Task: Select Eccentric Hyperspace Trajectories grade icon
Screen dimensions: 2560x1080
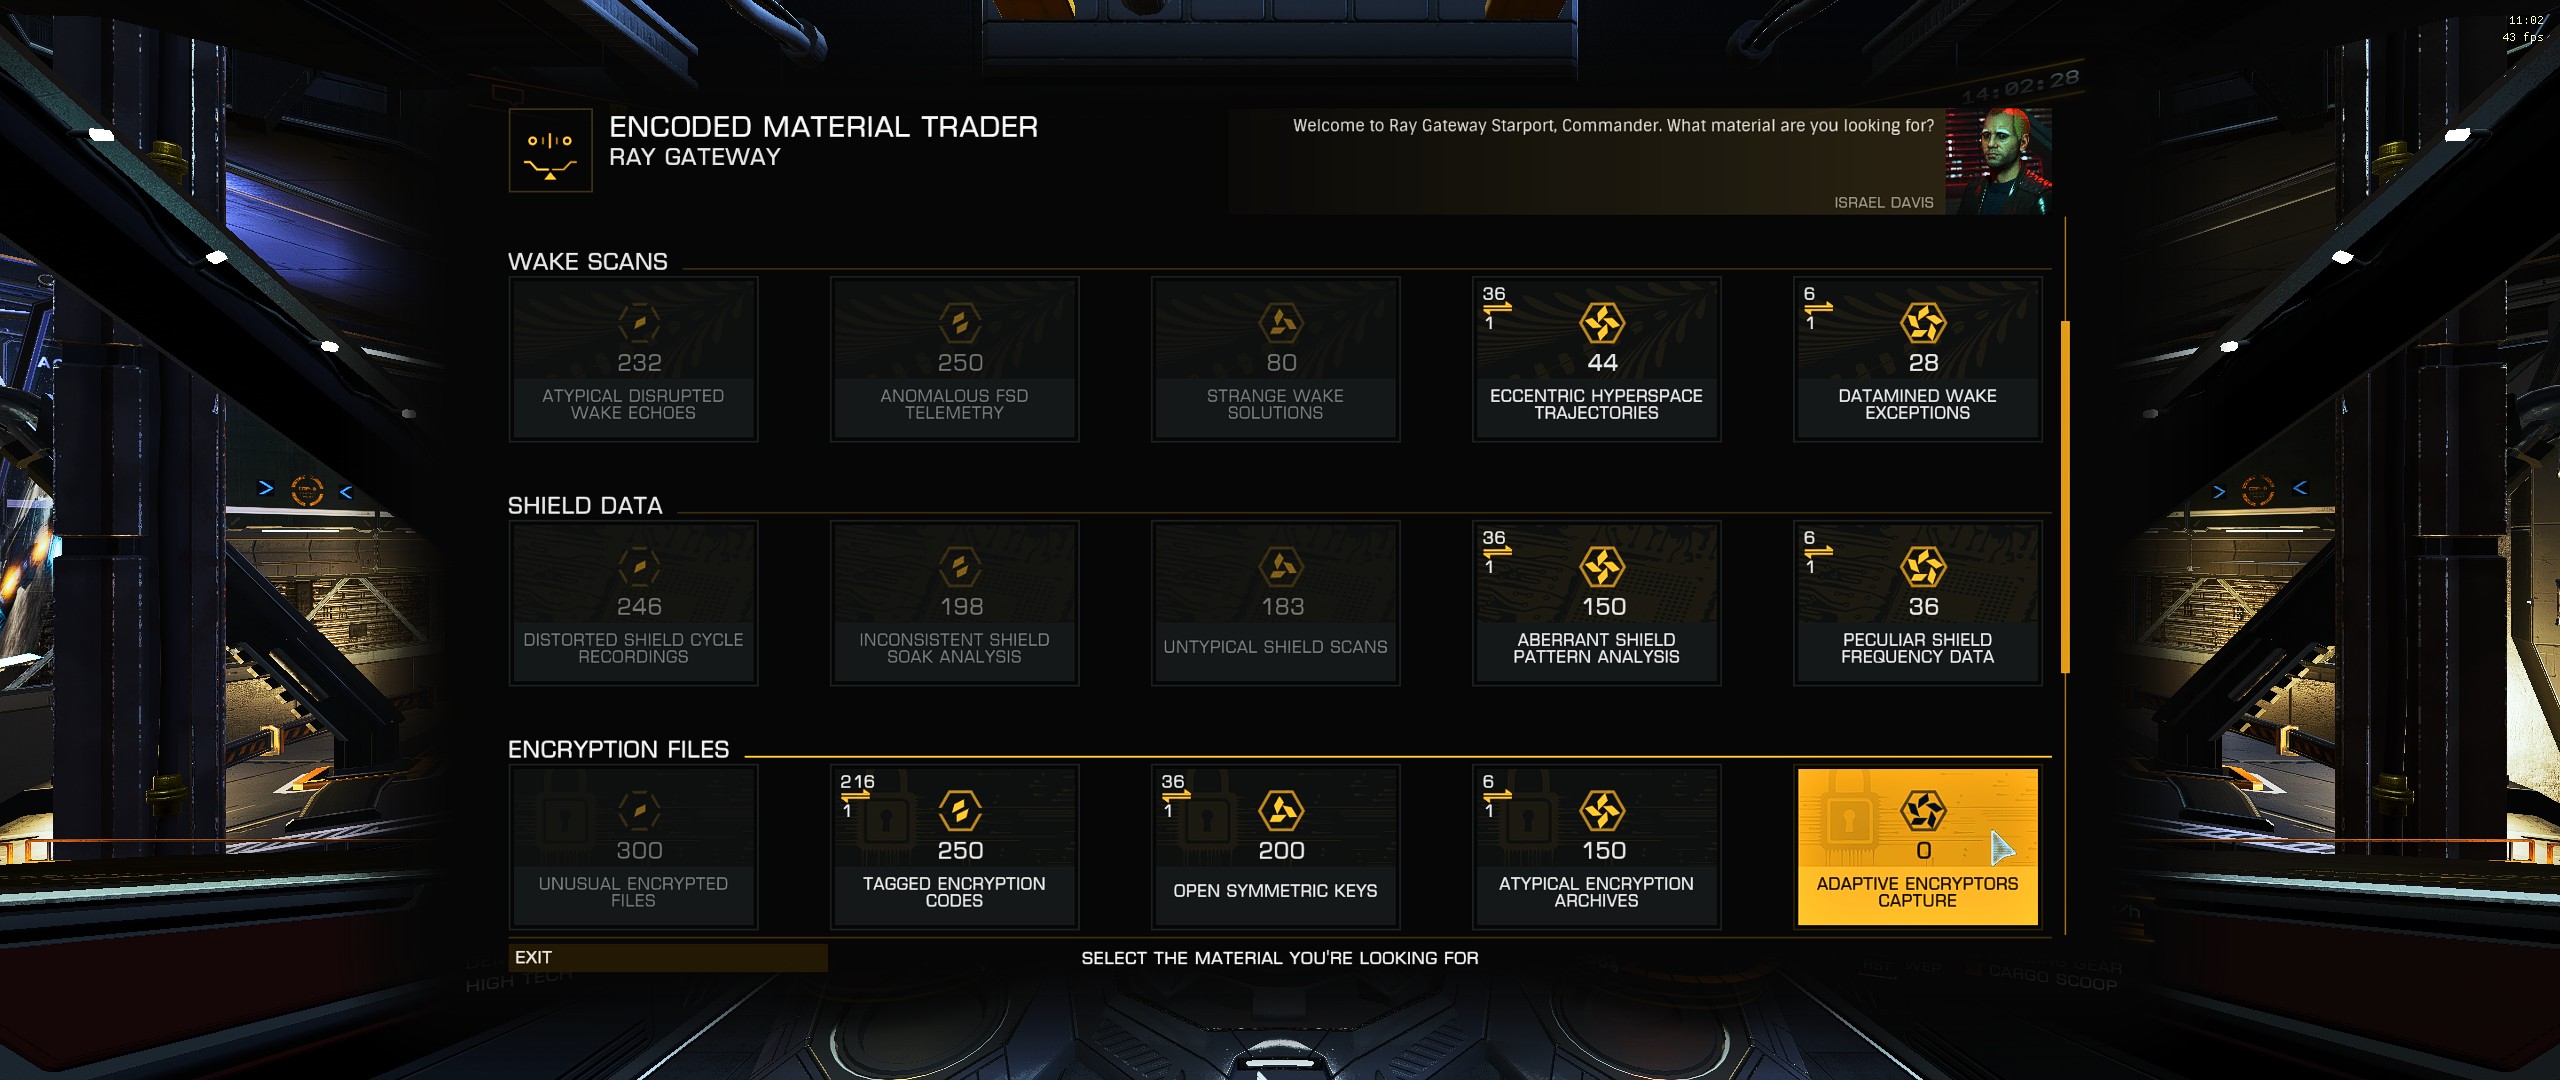Action: pyautogui.click(x=1602, y=323)
